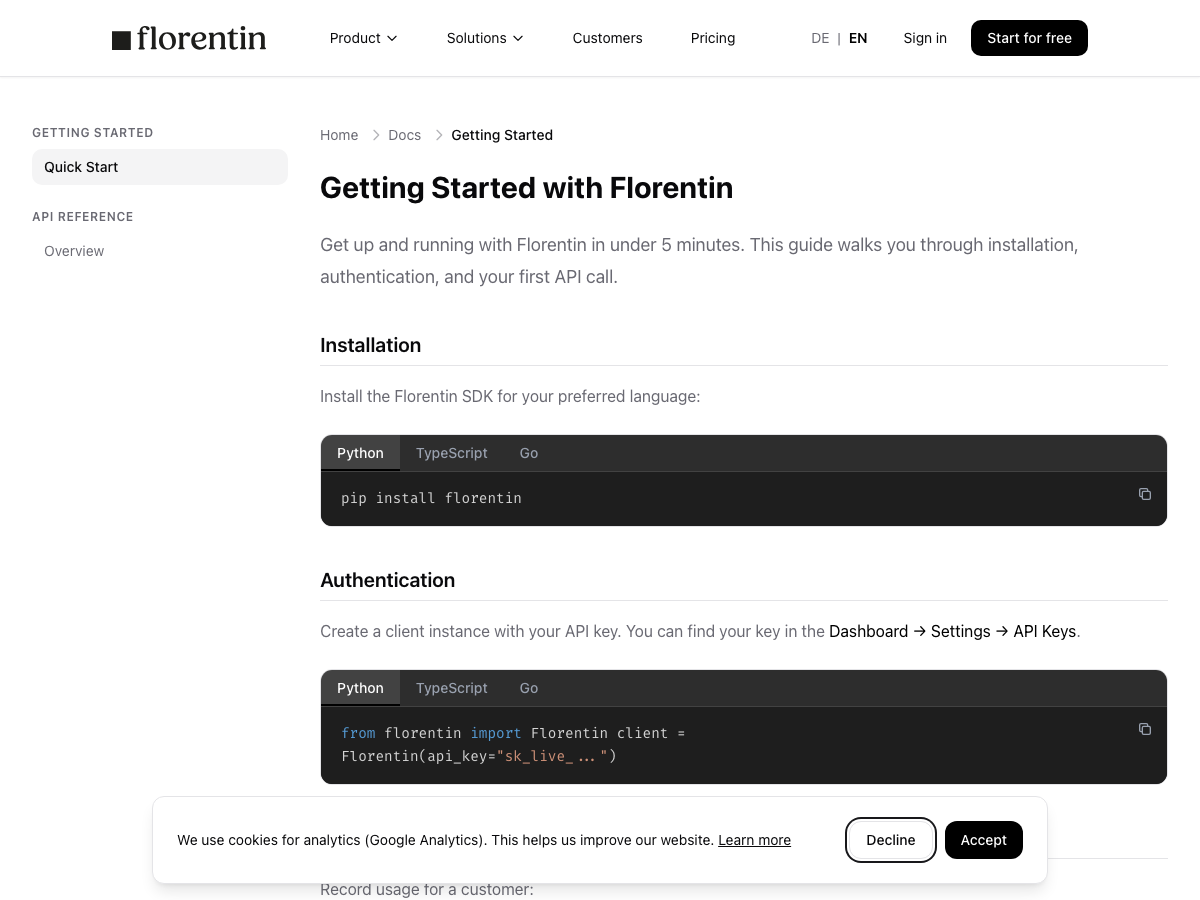Open Overview under API Reference
The width and height of the screenshot is (1200, 900).
pyautogui.click(x=74, y=251)
